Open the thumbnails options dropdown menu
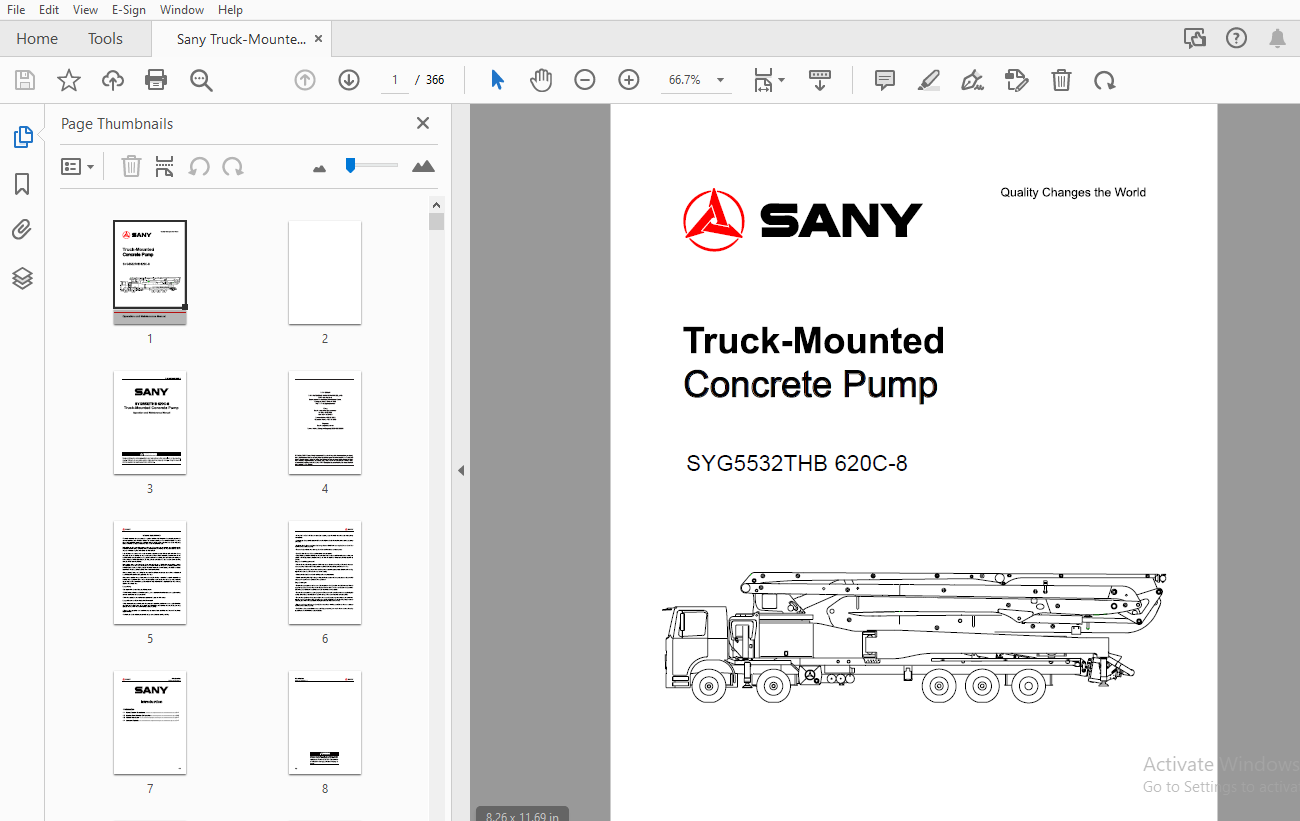 77,166
